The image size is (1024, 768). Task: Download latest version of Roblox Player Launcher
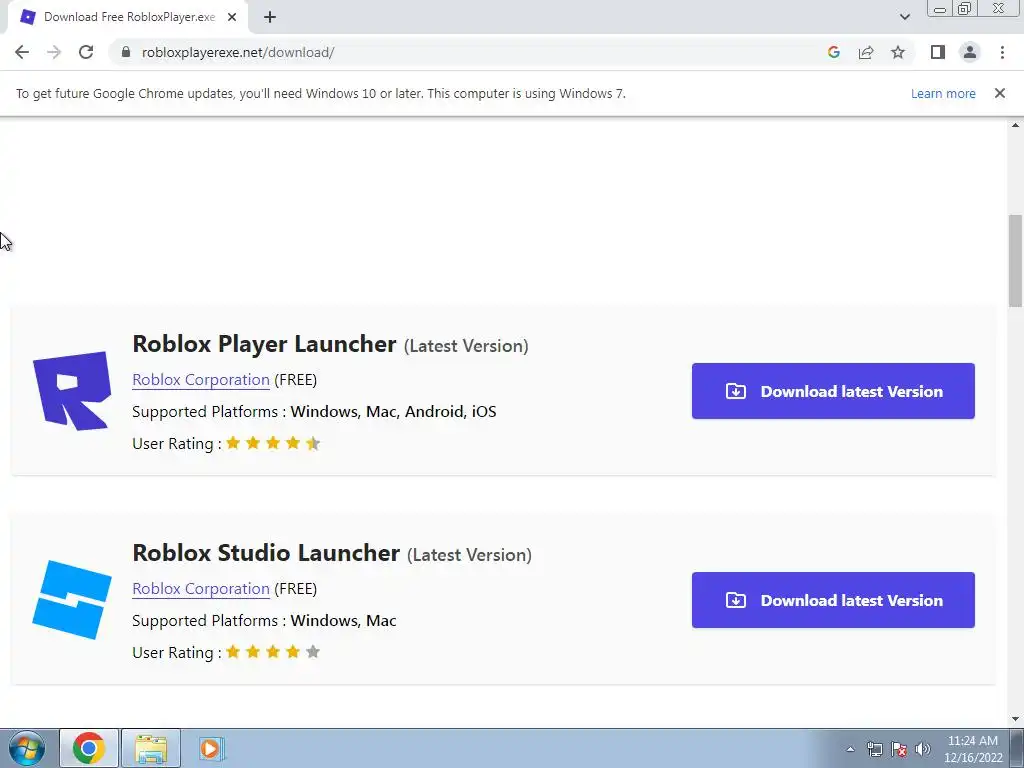(x=833, y=391)
